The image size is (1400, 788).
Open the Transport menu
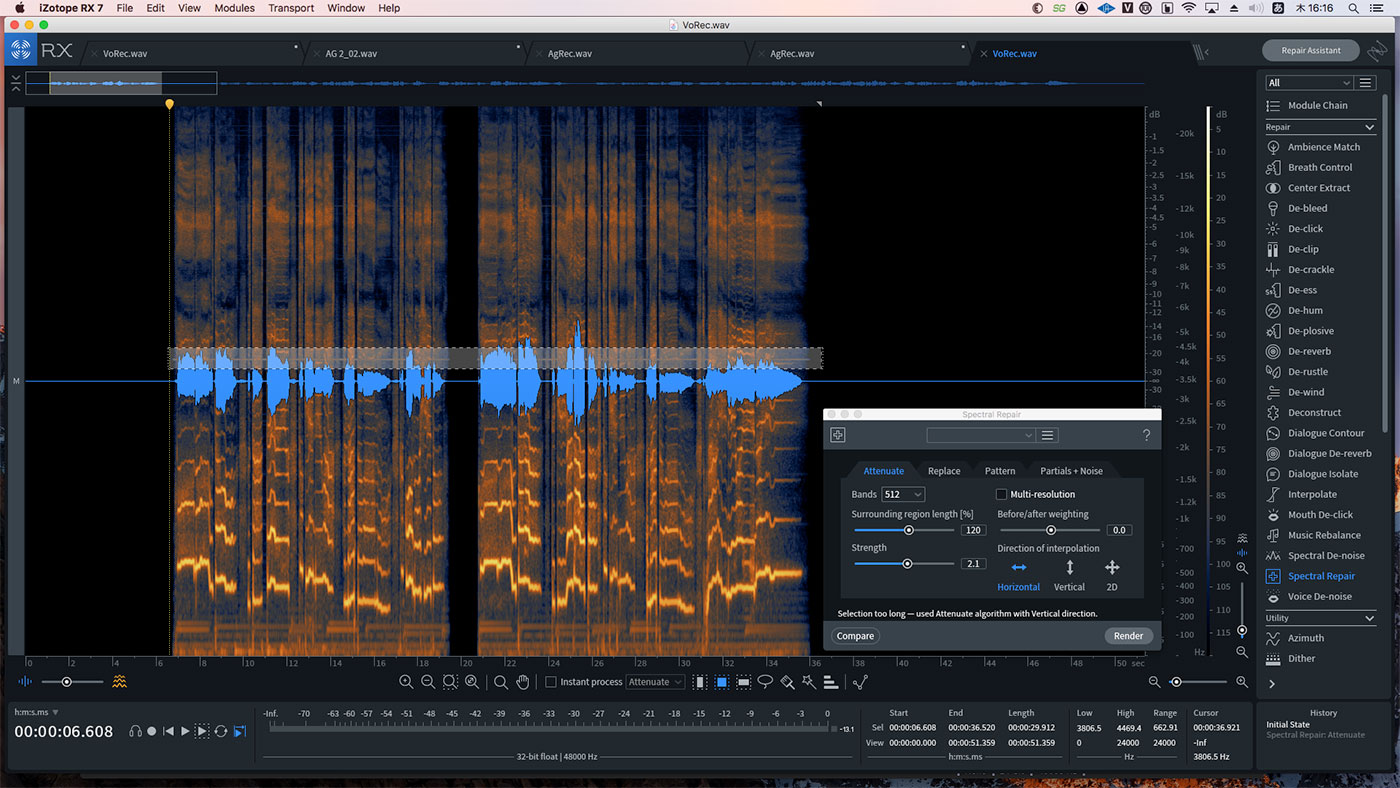[x=290, y=8]
